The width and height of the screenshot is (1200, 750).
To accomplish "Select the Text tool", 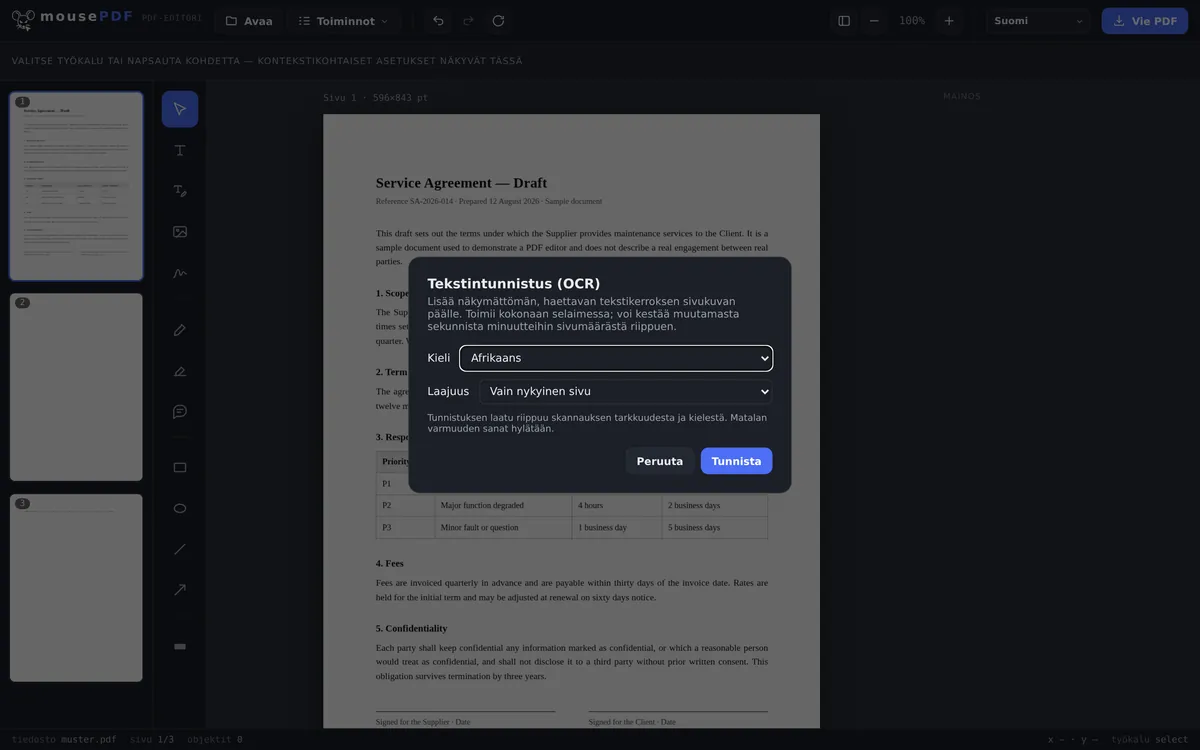I will point(180,150).
